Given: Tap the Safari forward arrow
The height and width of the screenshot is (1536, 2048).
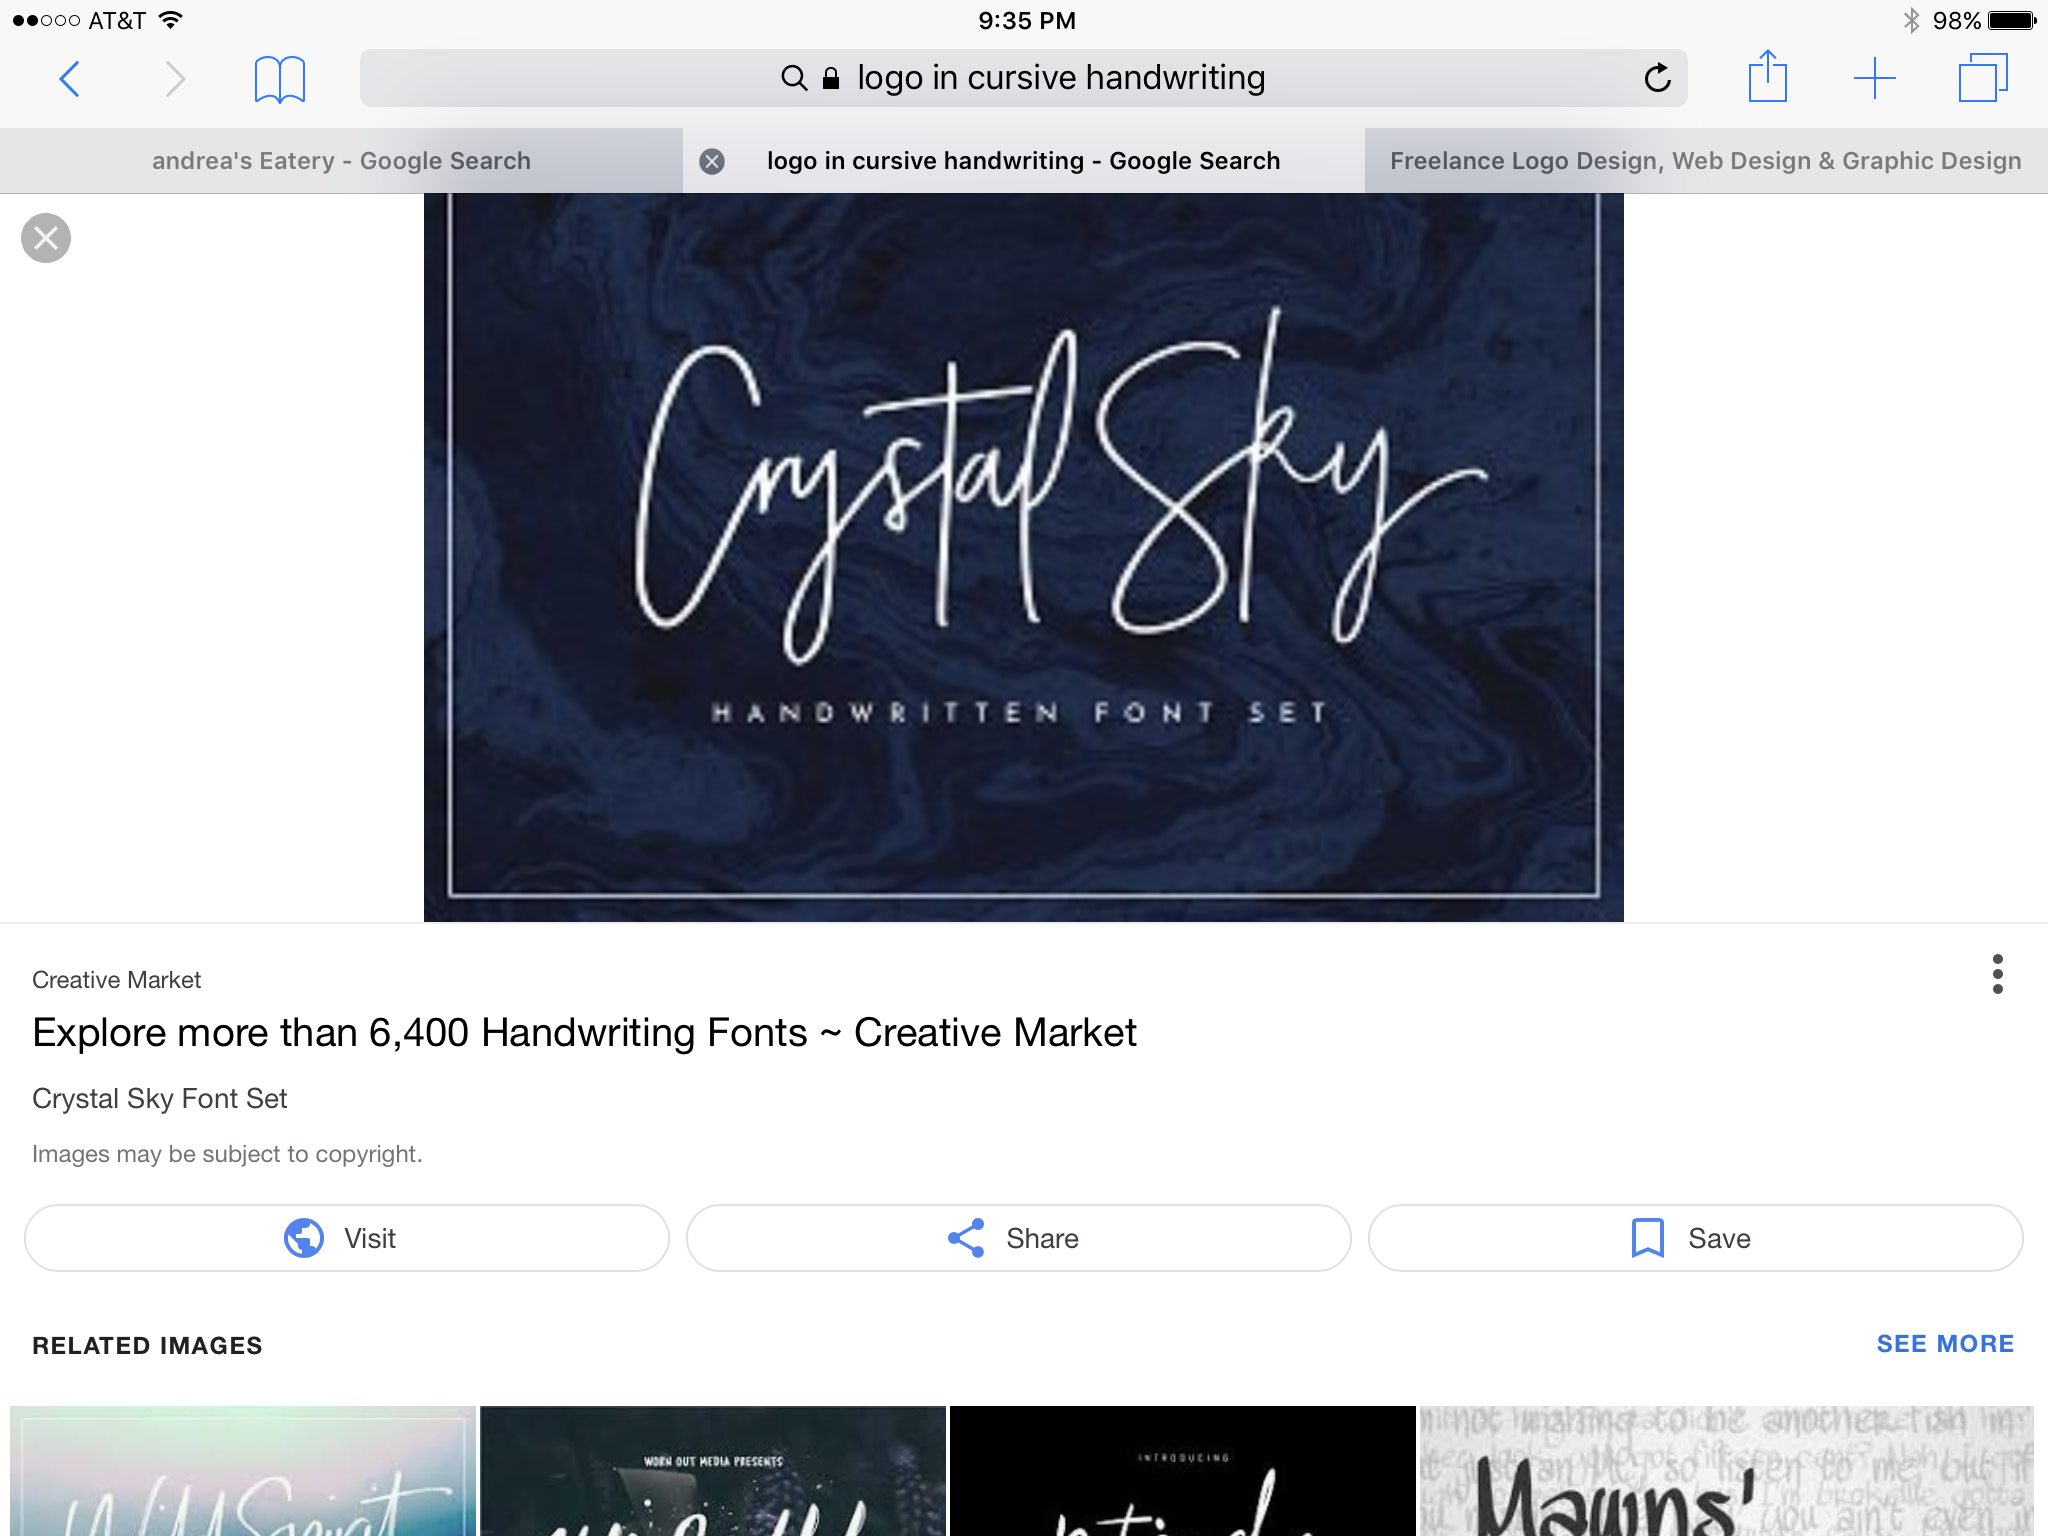Looking at the screenshot, I should pos(175,78).
